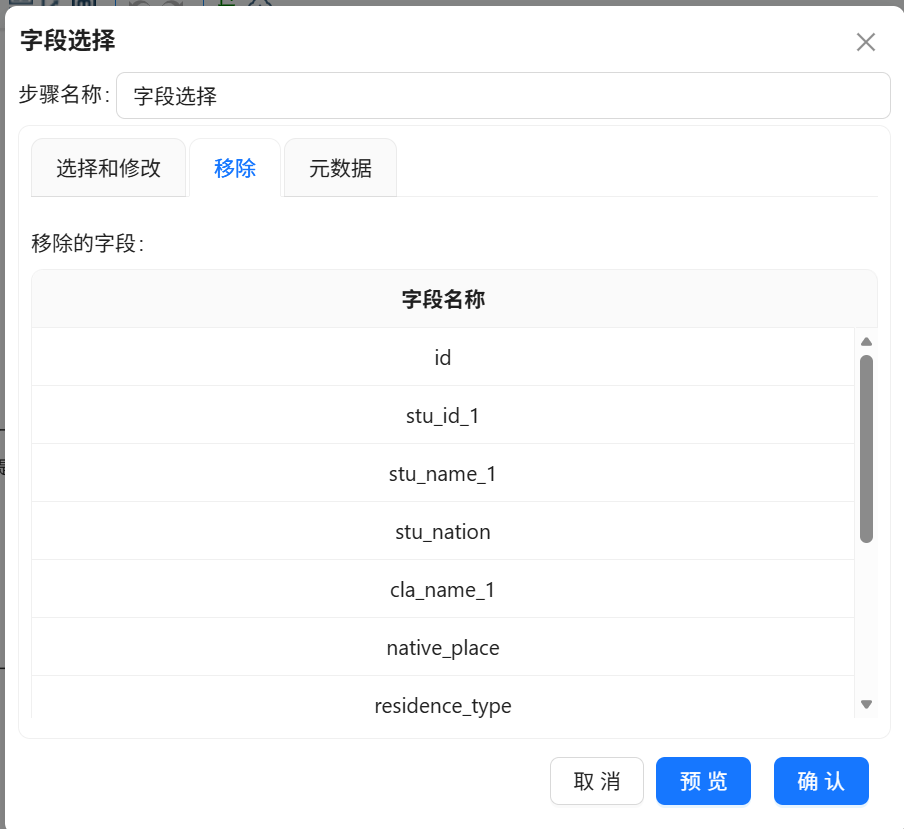Switch to the 选择和修改 tab
904x829 pixels.
tap(108, 168)
